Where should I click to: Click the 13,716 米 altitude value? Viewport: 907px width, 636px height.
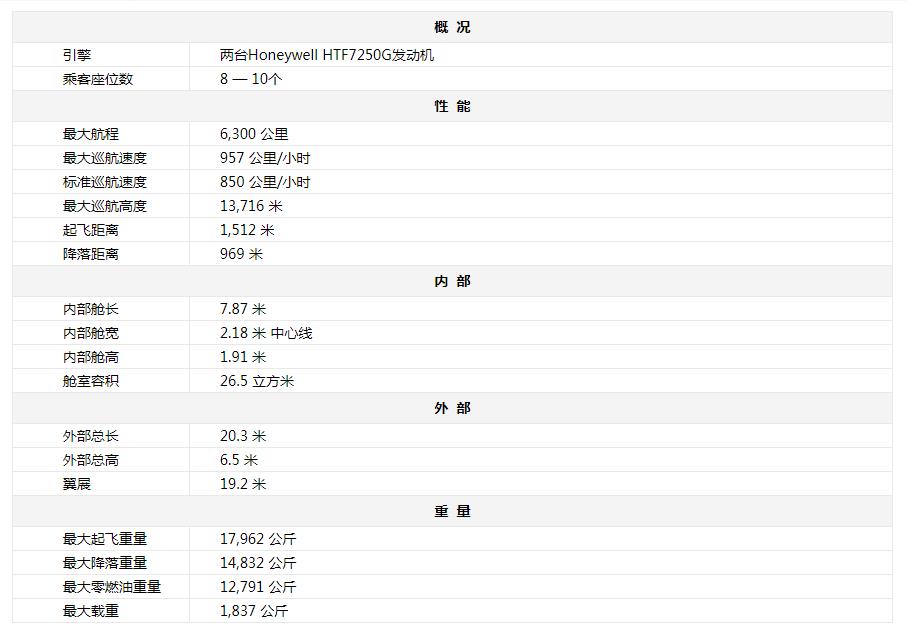click(251, 206)
